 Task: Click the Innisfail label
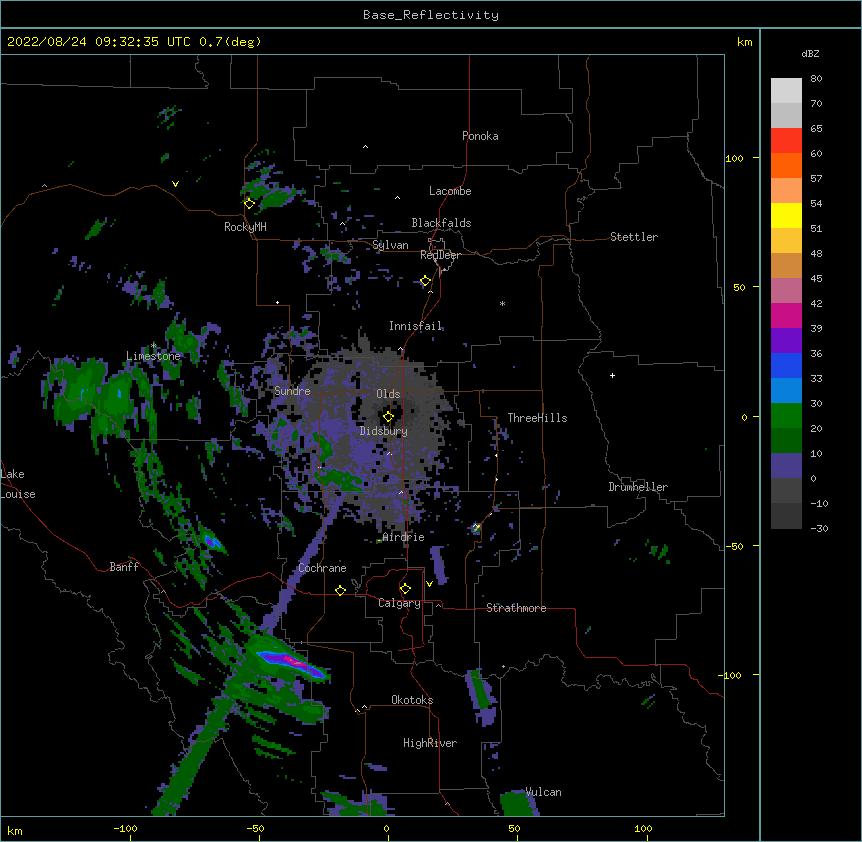416,326
